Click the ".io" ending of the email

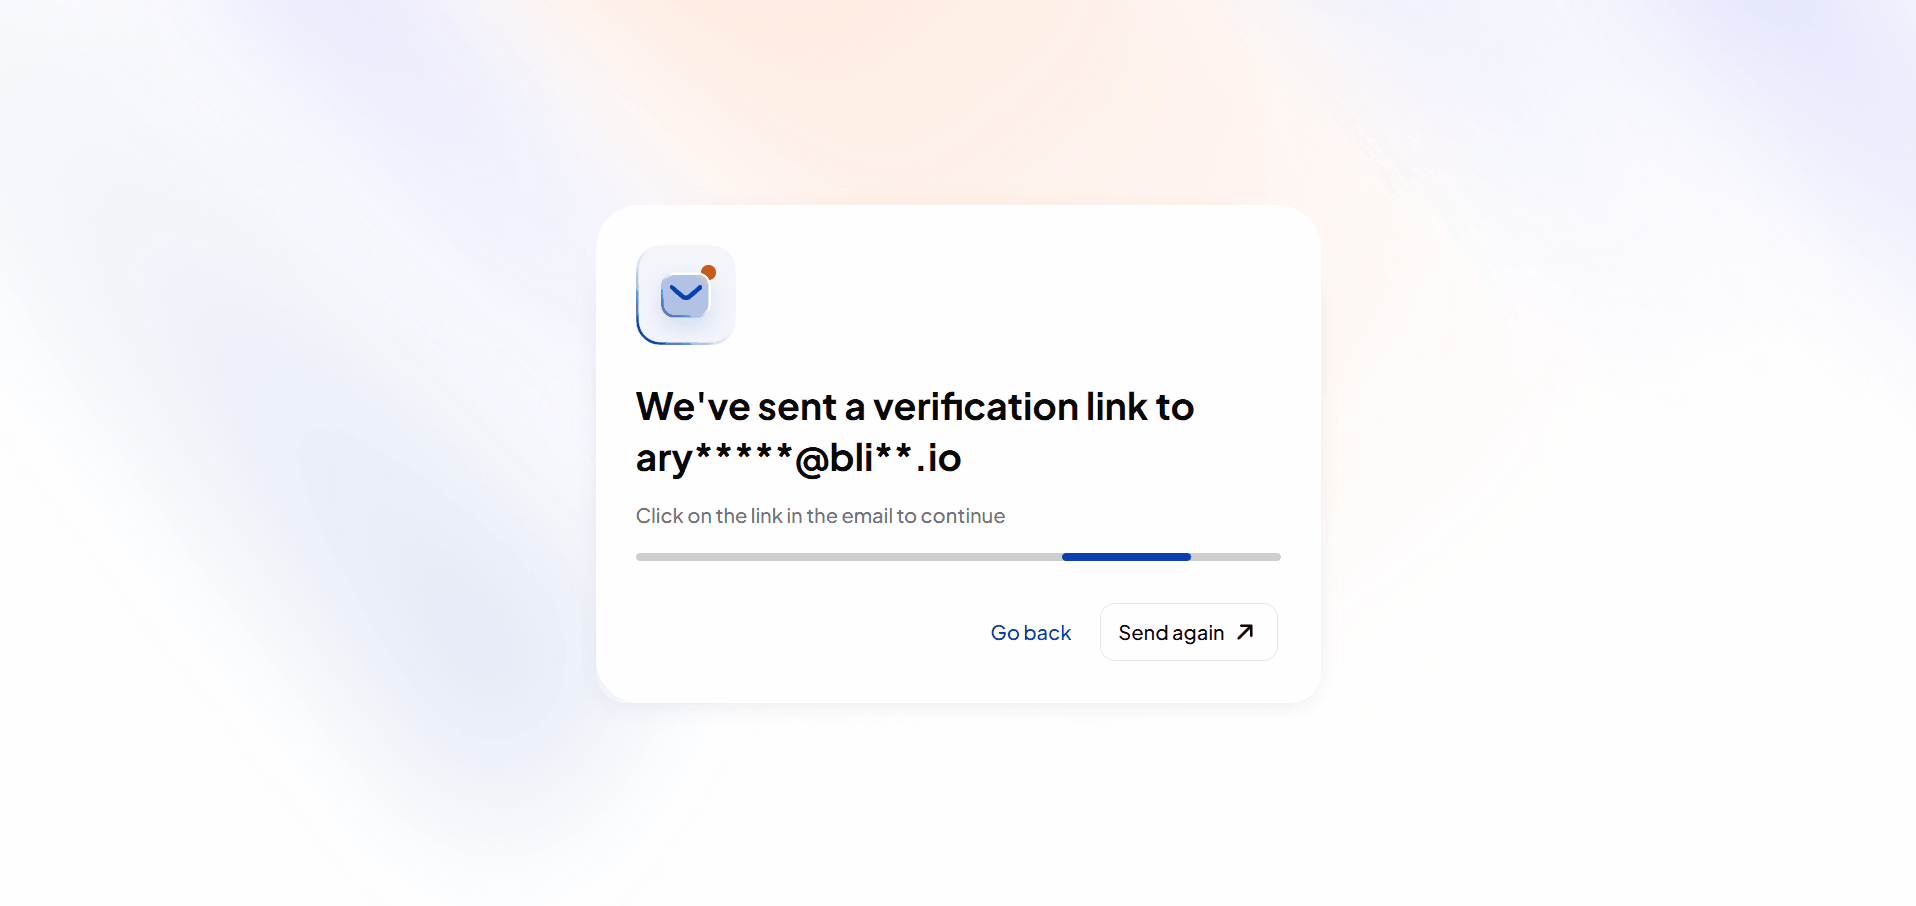coord(939,459)
